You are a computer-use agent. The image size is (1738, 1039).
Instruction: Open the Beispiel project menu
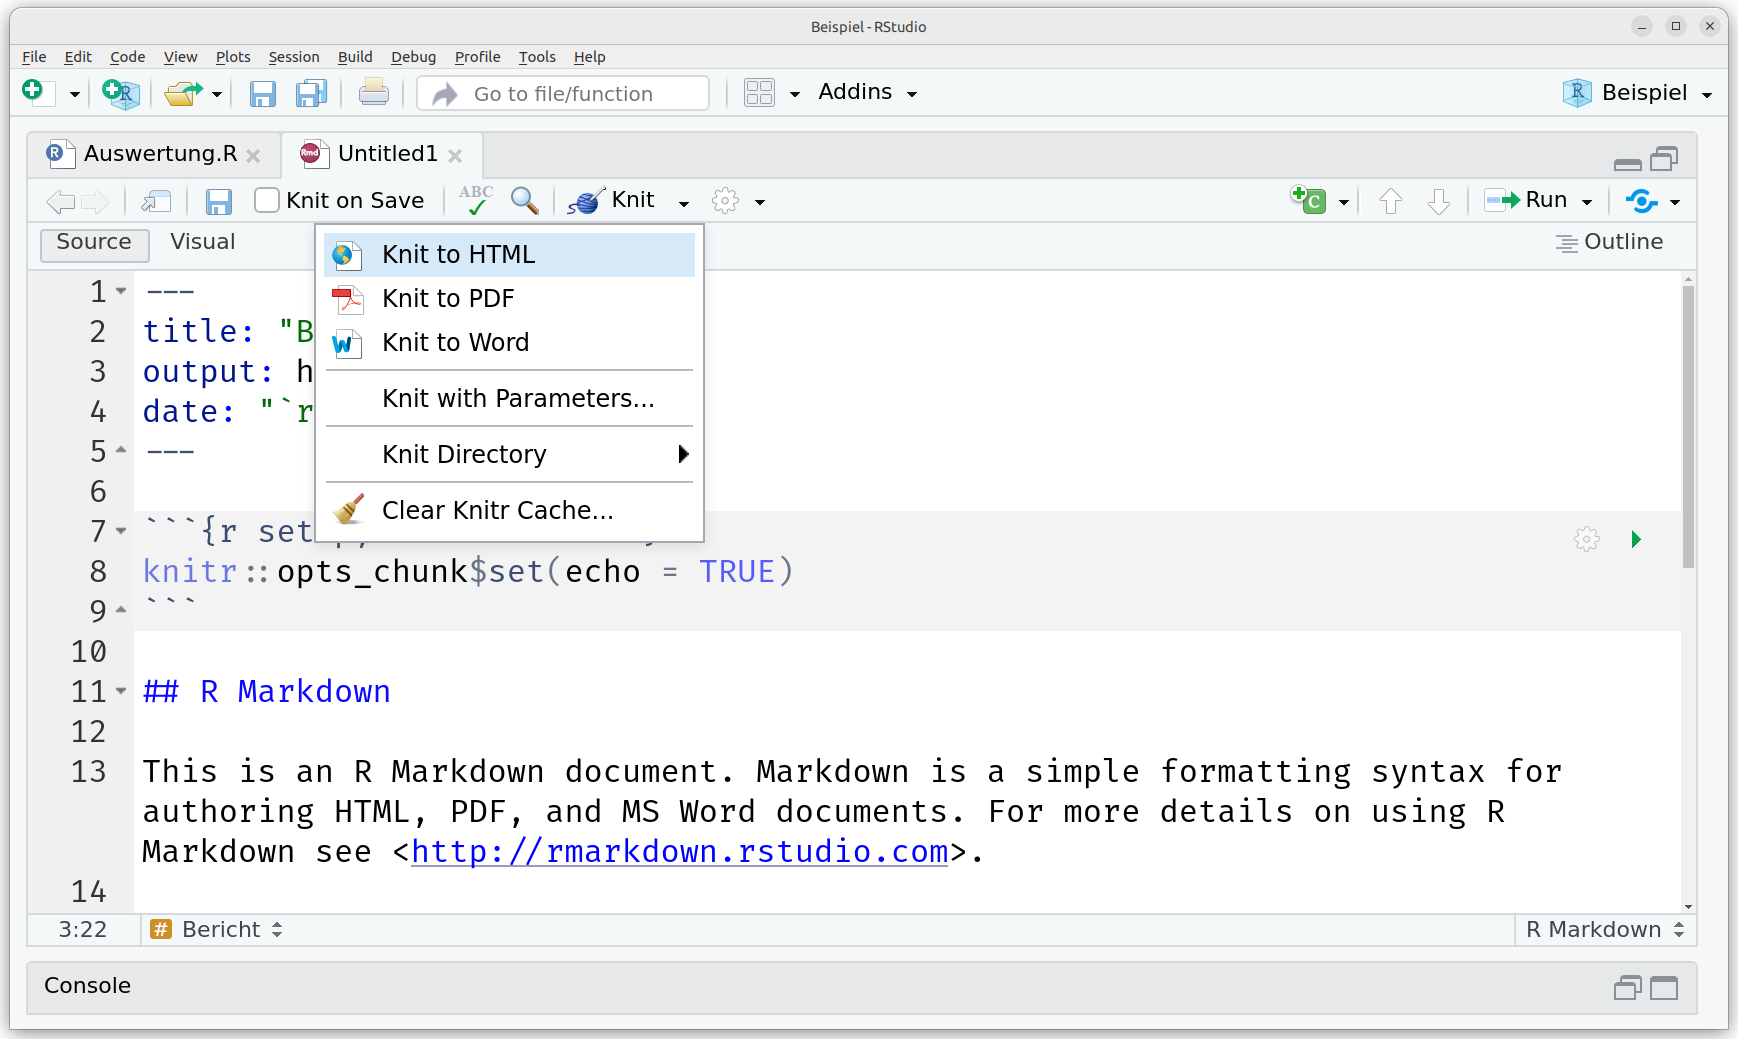pyautogui.click(x=1638, y=93)
